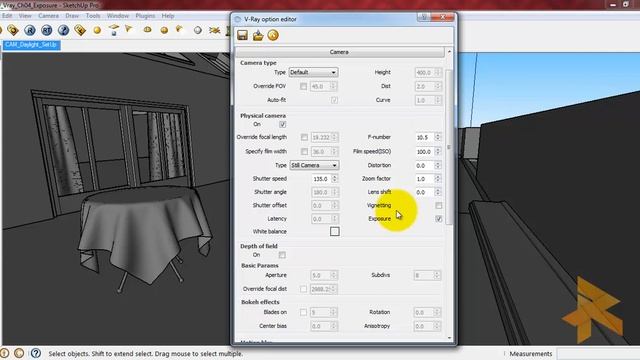Click the Film speed value field 100.0
The width and height of the screenshot is (640, 360).
pyautogui.click(x=425, y=151)
